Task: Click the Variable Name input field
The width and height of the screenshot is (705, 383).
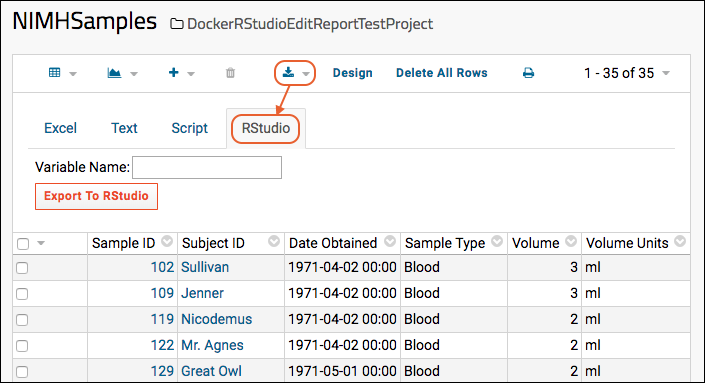Action: pyautogui.click(x=207, y=167)
